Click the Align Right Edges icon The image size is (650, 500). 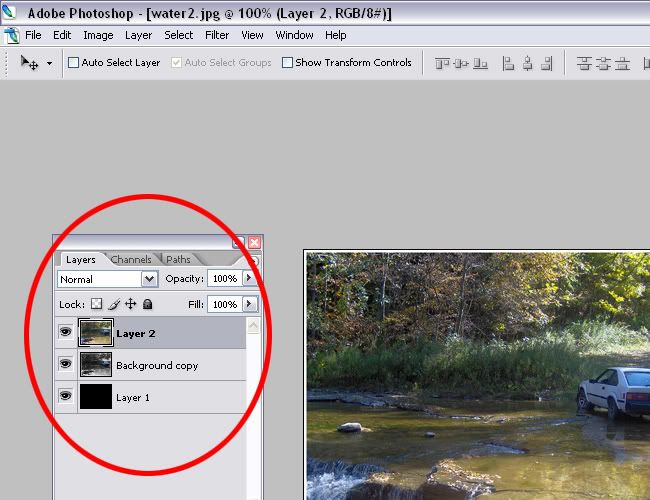click(x=547, y=63)
